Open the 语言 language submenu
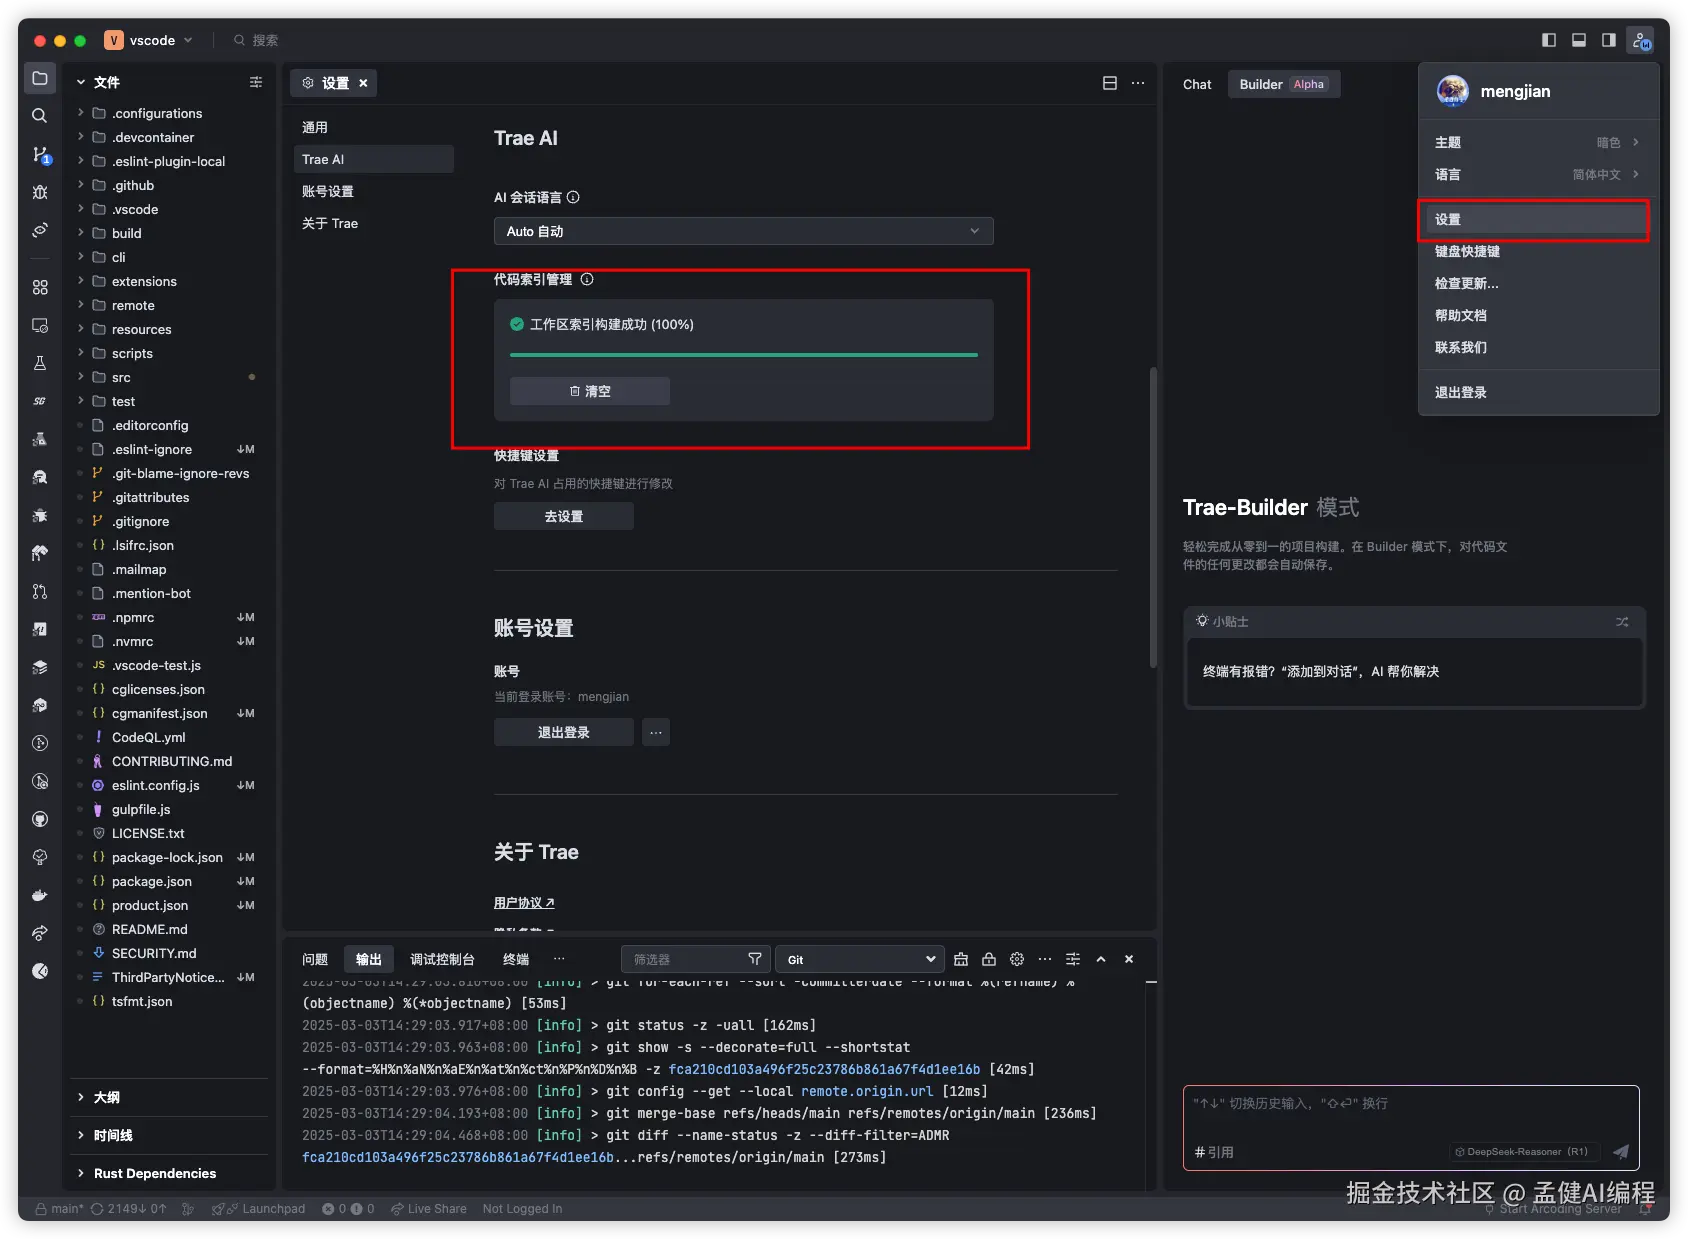The width and height of the screenshot is (1688, 1239). [1538, 174]
